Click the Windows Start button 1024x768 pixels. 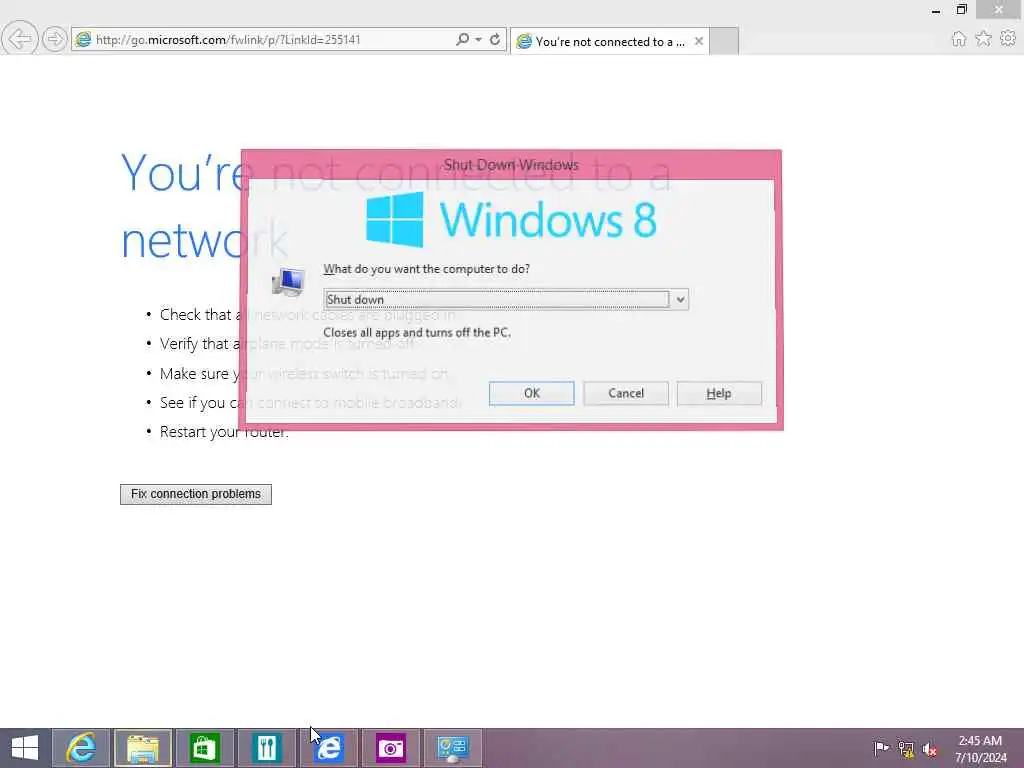tap(25, 748)
